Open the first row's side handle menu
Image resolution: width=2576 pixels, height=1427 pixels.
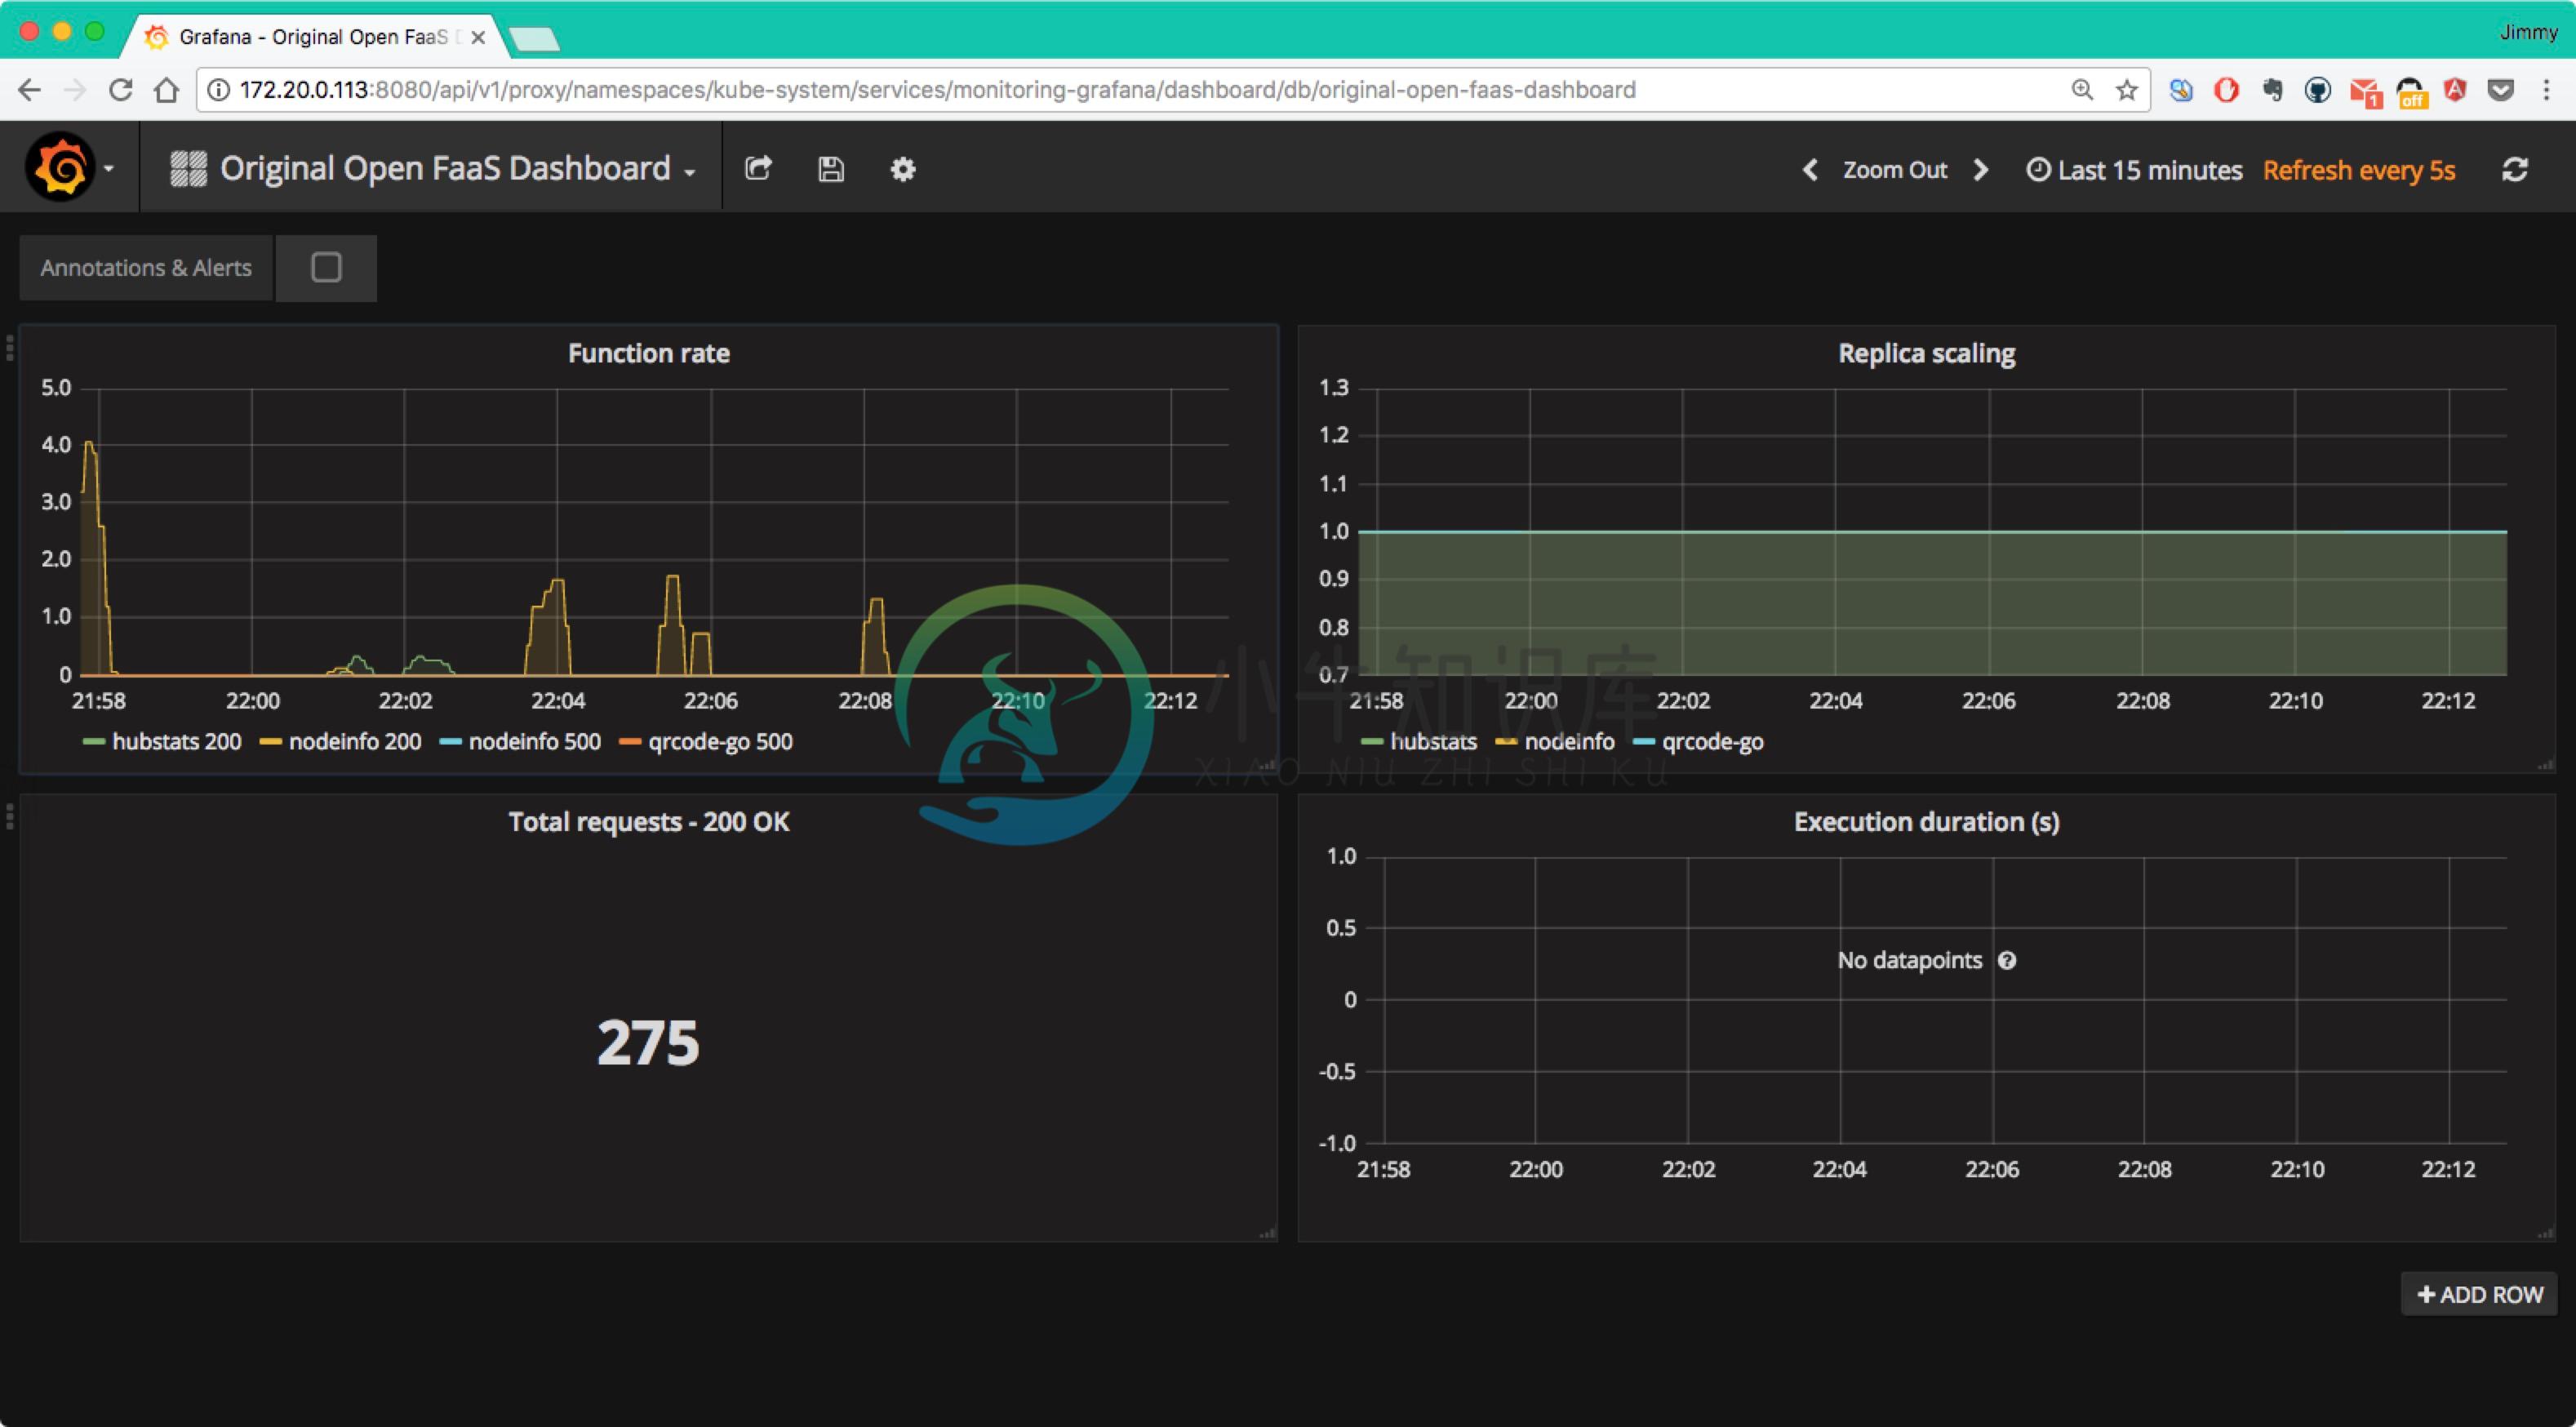[10, 348]
